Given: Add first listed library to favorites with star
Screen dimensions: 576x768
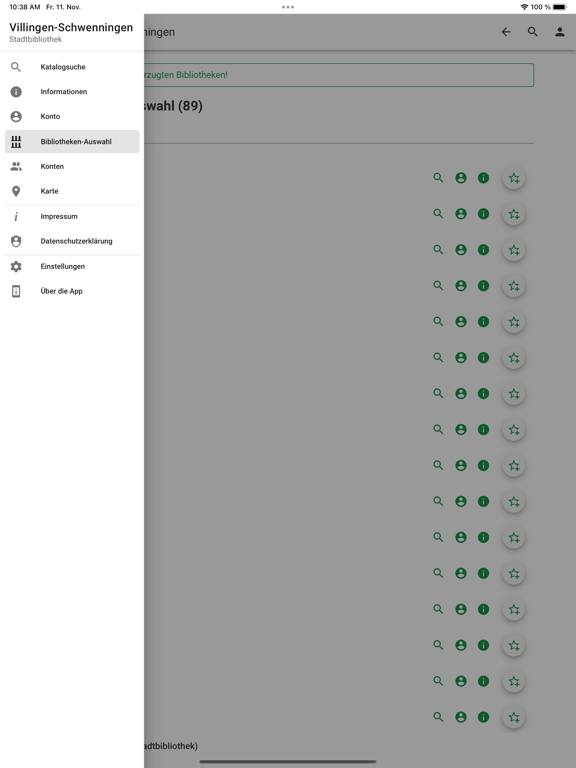Looking at the screenshot, I should click(514, 178).
